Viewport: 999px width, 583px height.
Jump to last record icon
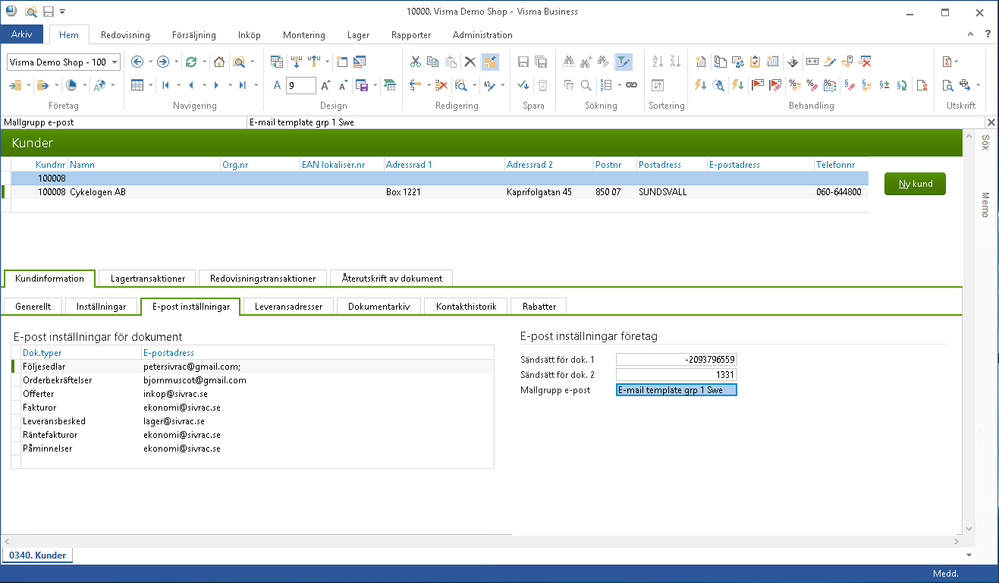click(x=242, y=85)
